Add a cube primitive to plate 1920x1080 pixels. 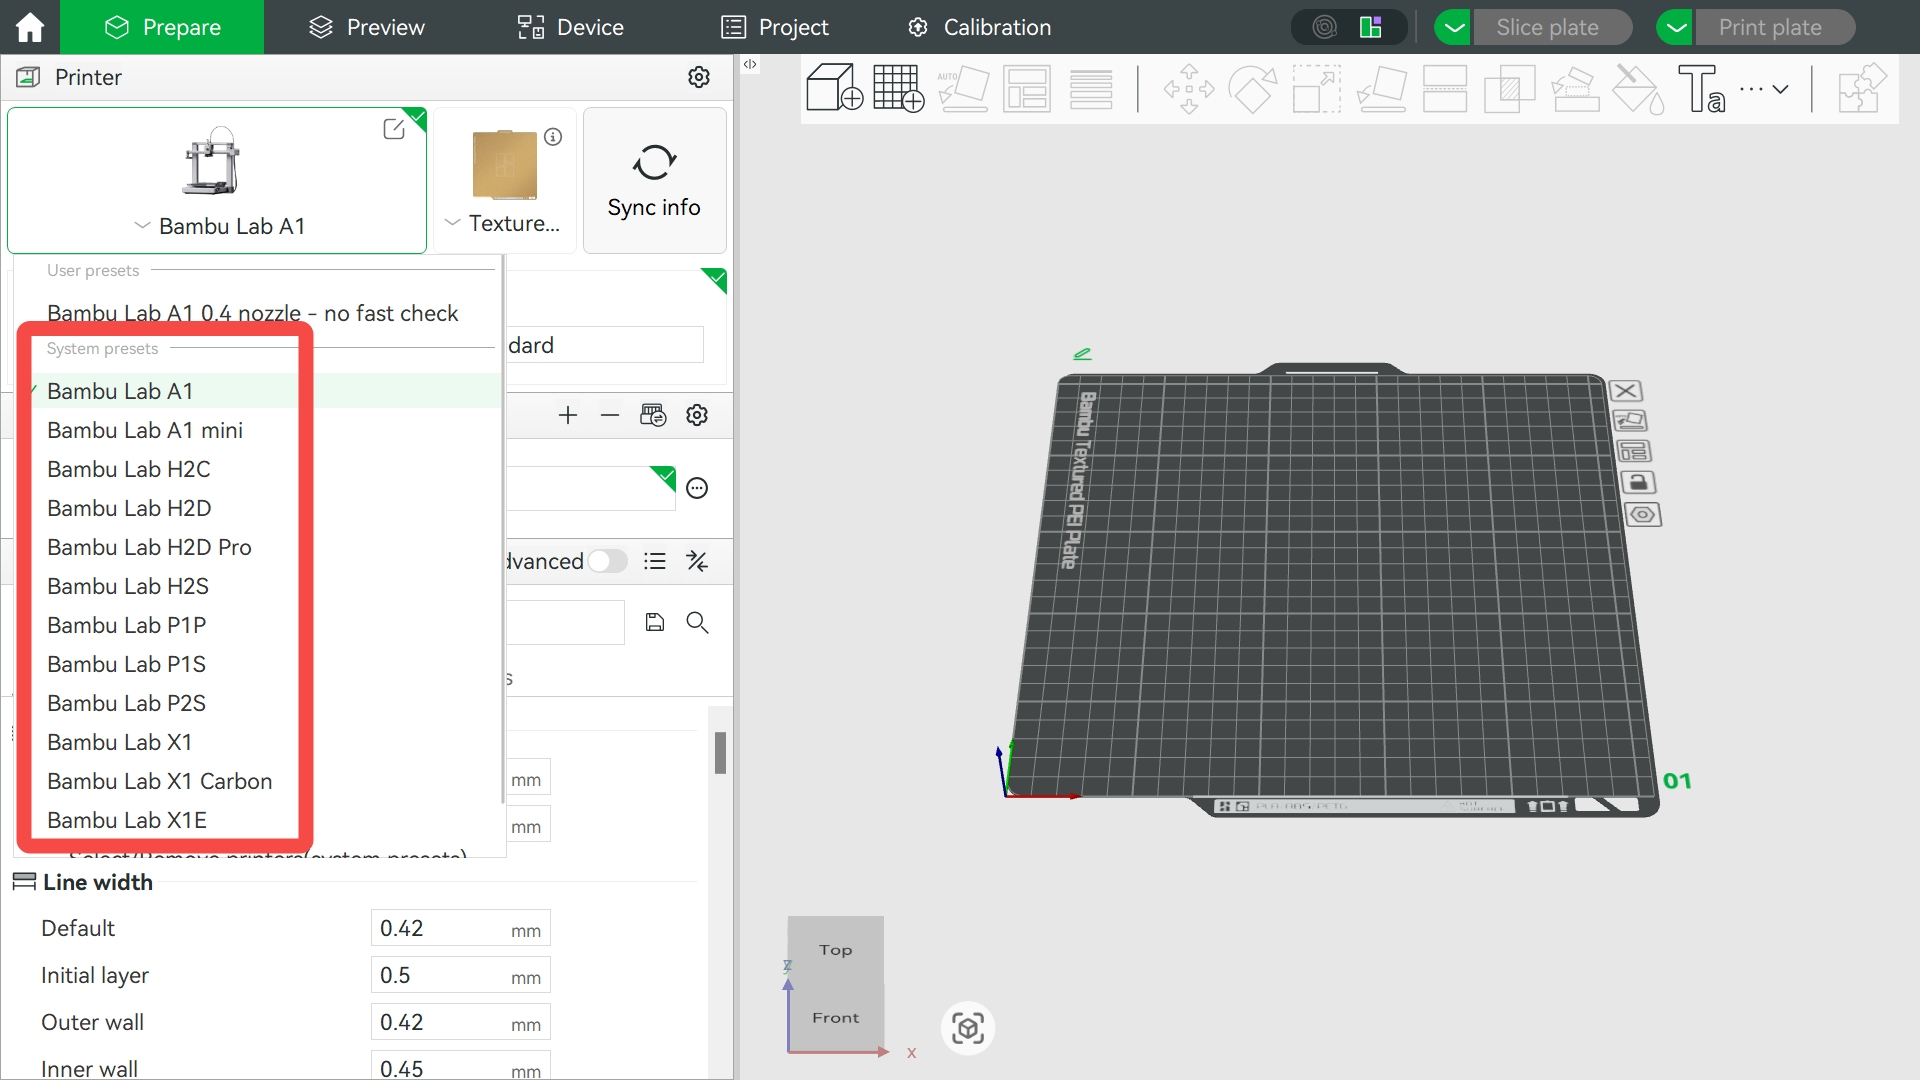(x=834, y=88)
